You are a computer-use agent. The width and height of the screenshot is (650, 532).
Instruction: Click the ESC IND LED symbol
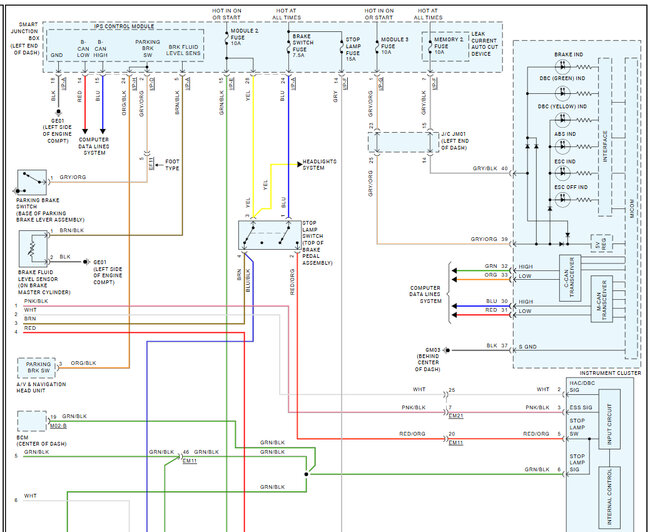pos(562,173)
